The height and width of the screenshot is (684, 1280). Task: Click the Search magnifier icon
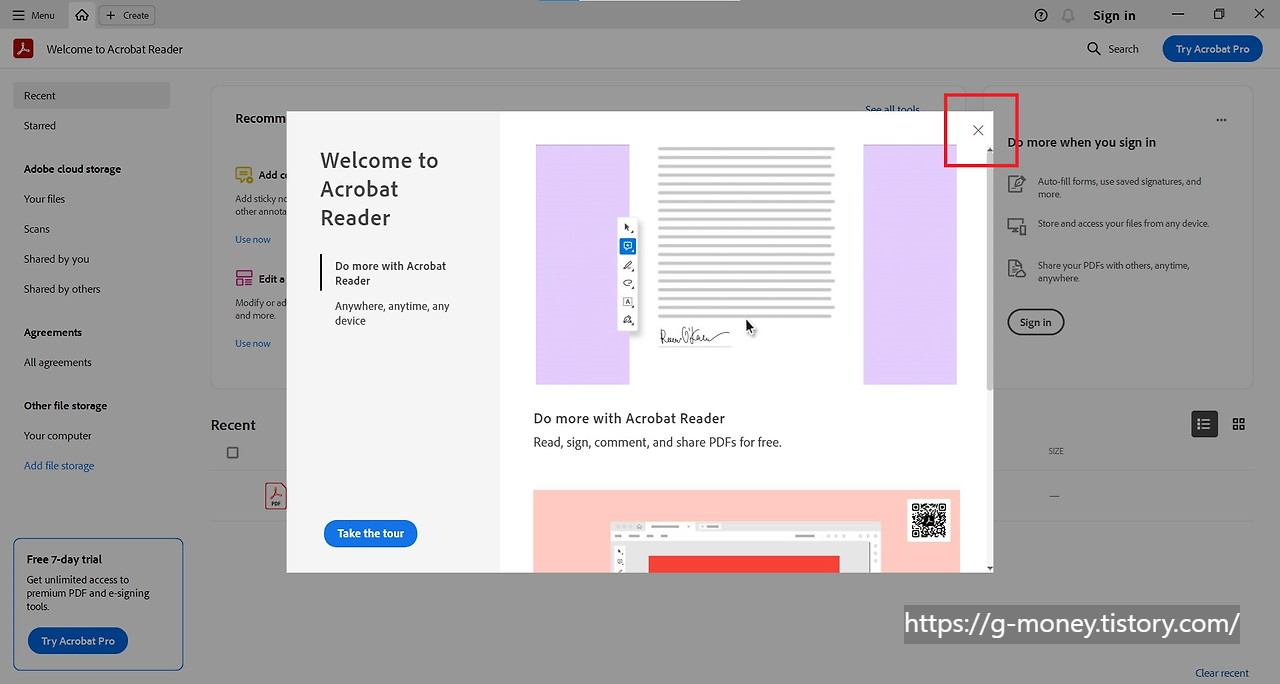click(1094, 49)
